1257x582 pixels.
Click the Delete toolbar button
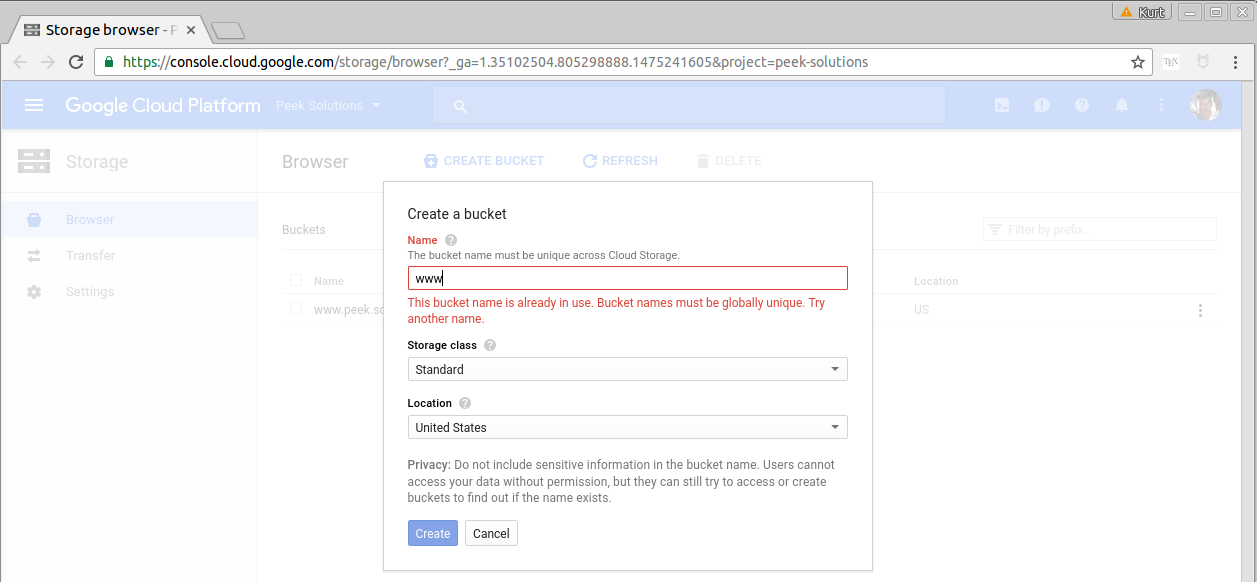[x=729, y=160]
